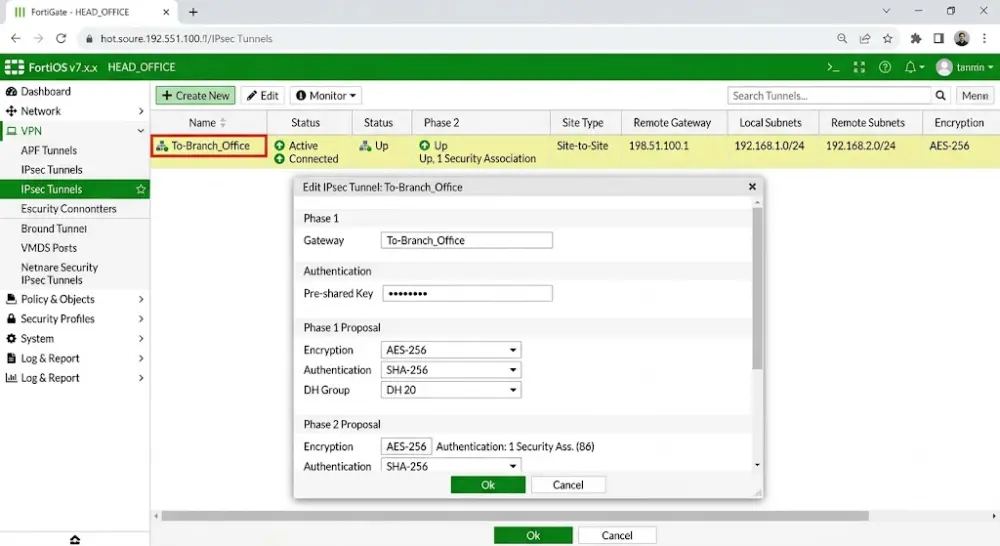Open Phase 1 Authentication SHA-256 dropdown
Image resolution: width=1000 pixels, height=546 pixels.
pyautogui.click(x=451, y=370)
